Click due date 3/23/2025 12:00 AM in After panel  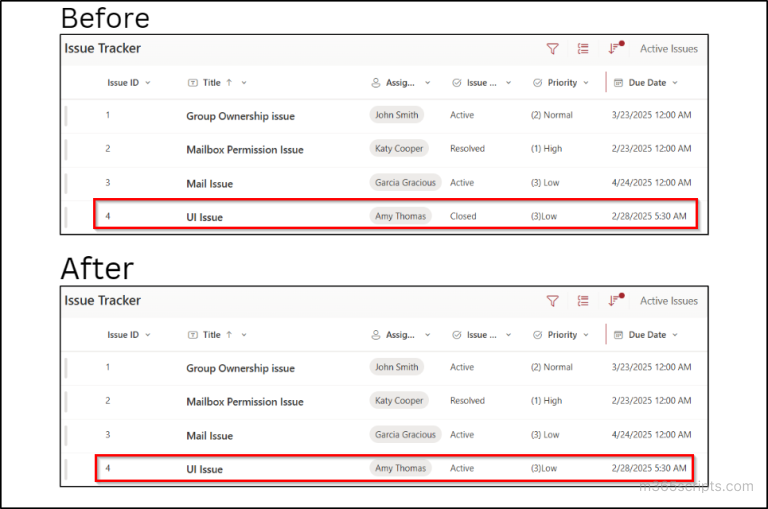[651, 367]
